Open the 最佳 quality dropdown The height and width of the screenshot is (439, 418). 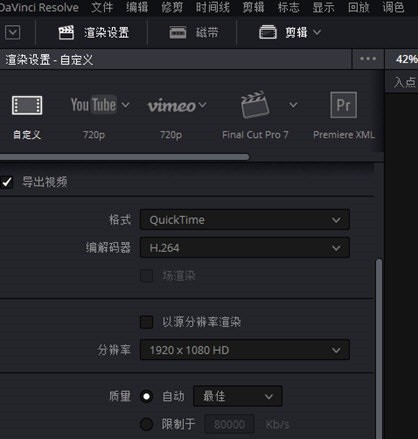pyautogui.click(x=238, y=396)
